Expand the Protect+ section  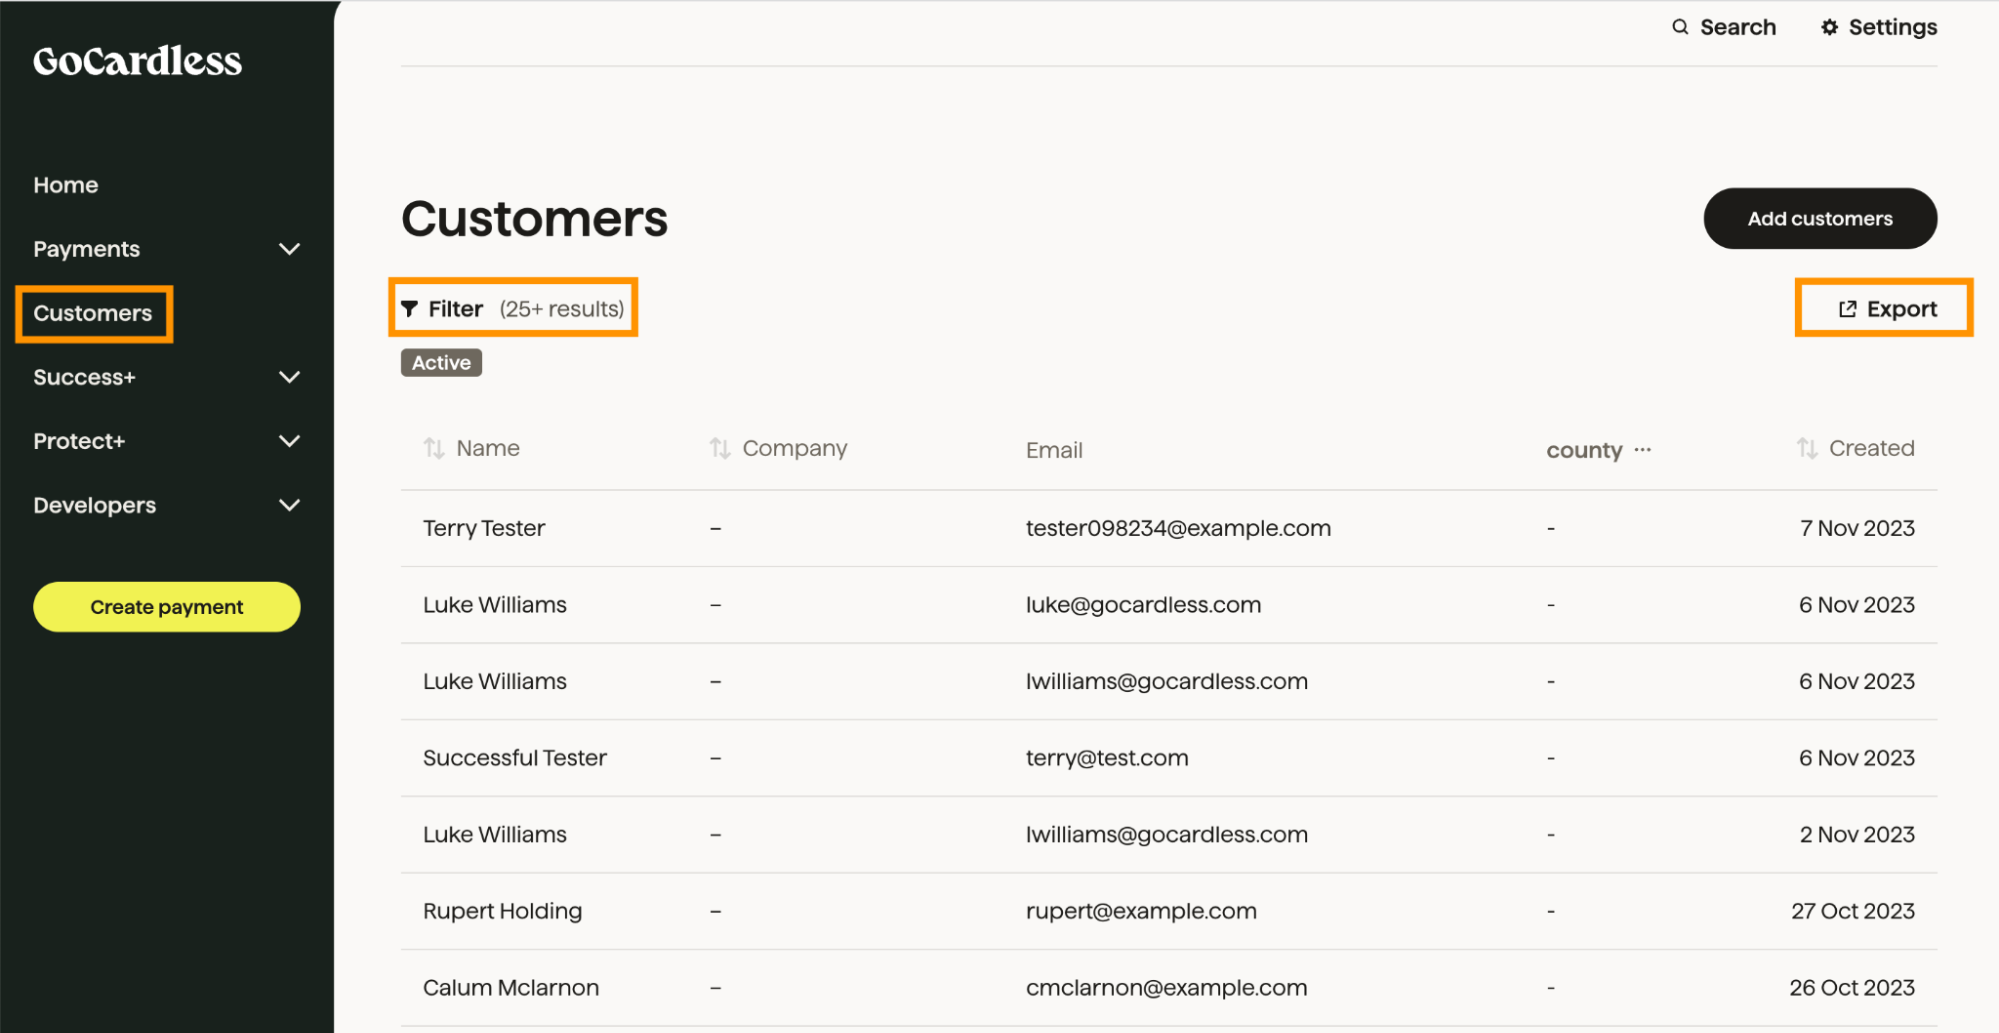coord(290,441)
